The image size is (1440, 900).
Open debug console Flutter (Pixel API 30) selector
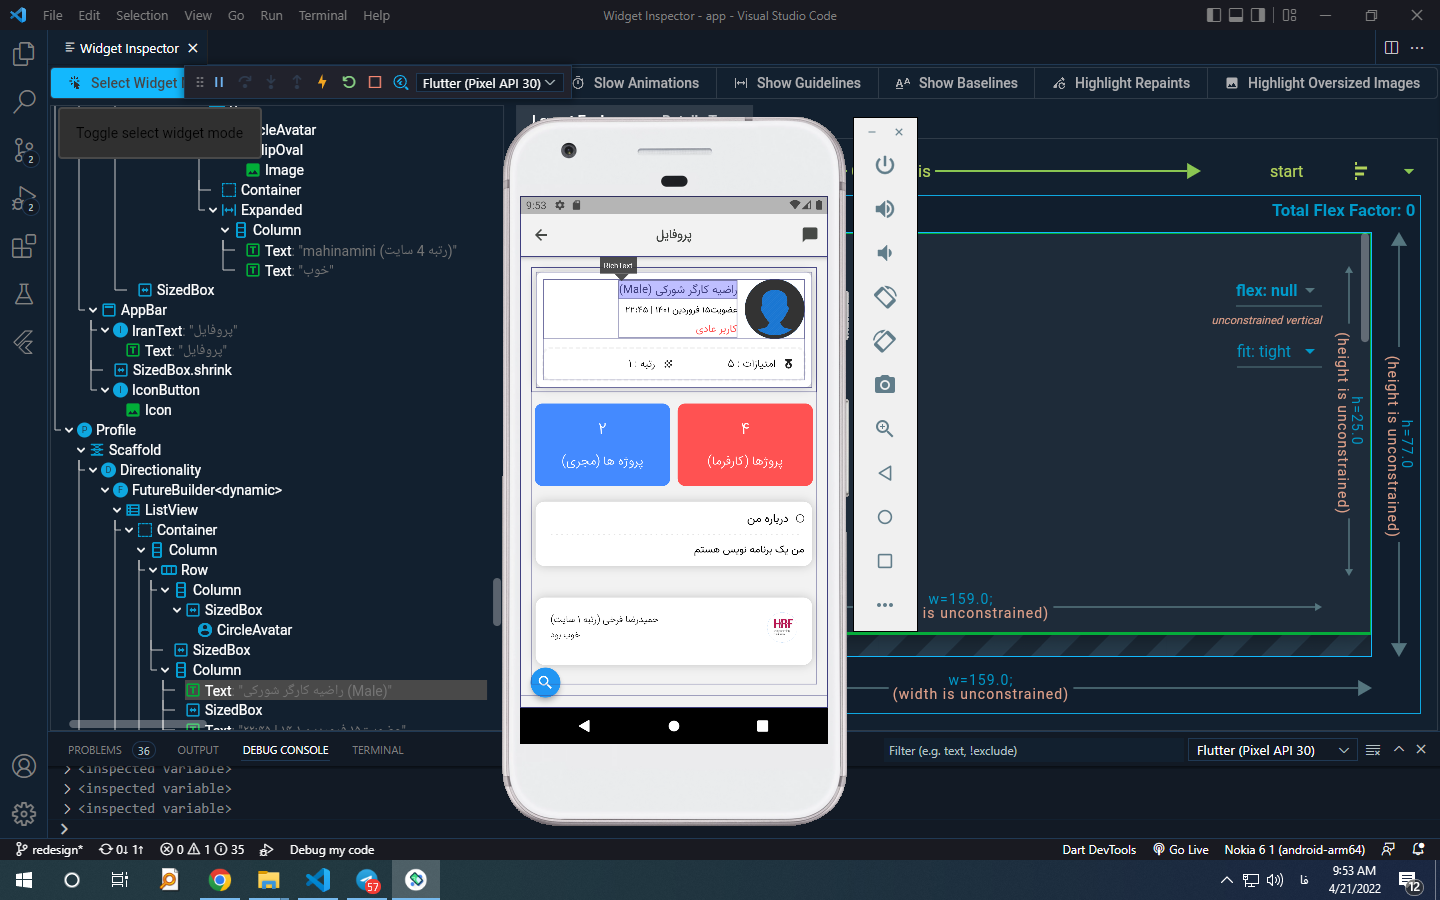[1271, 751]
